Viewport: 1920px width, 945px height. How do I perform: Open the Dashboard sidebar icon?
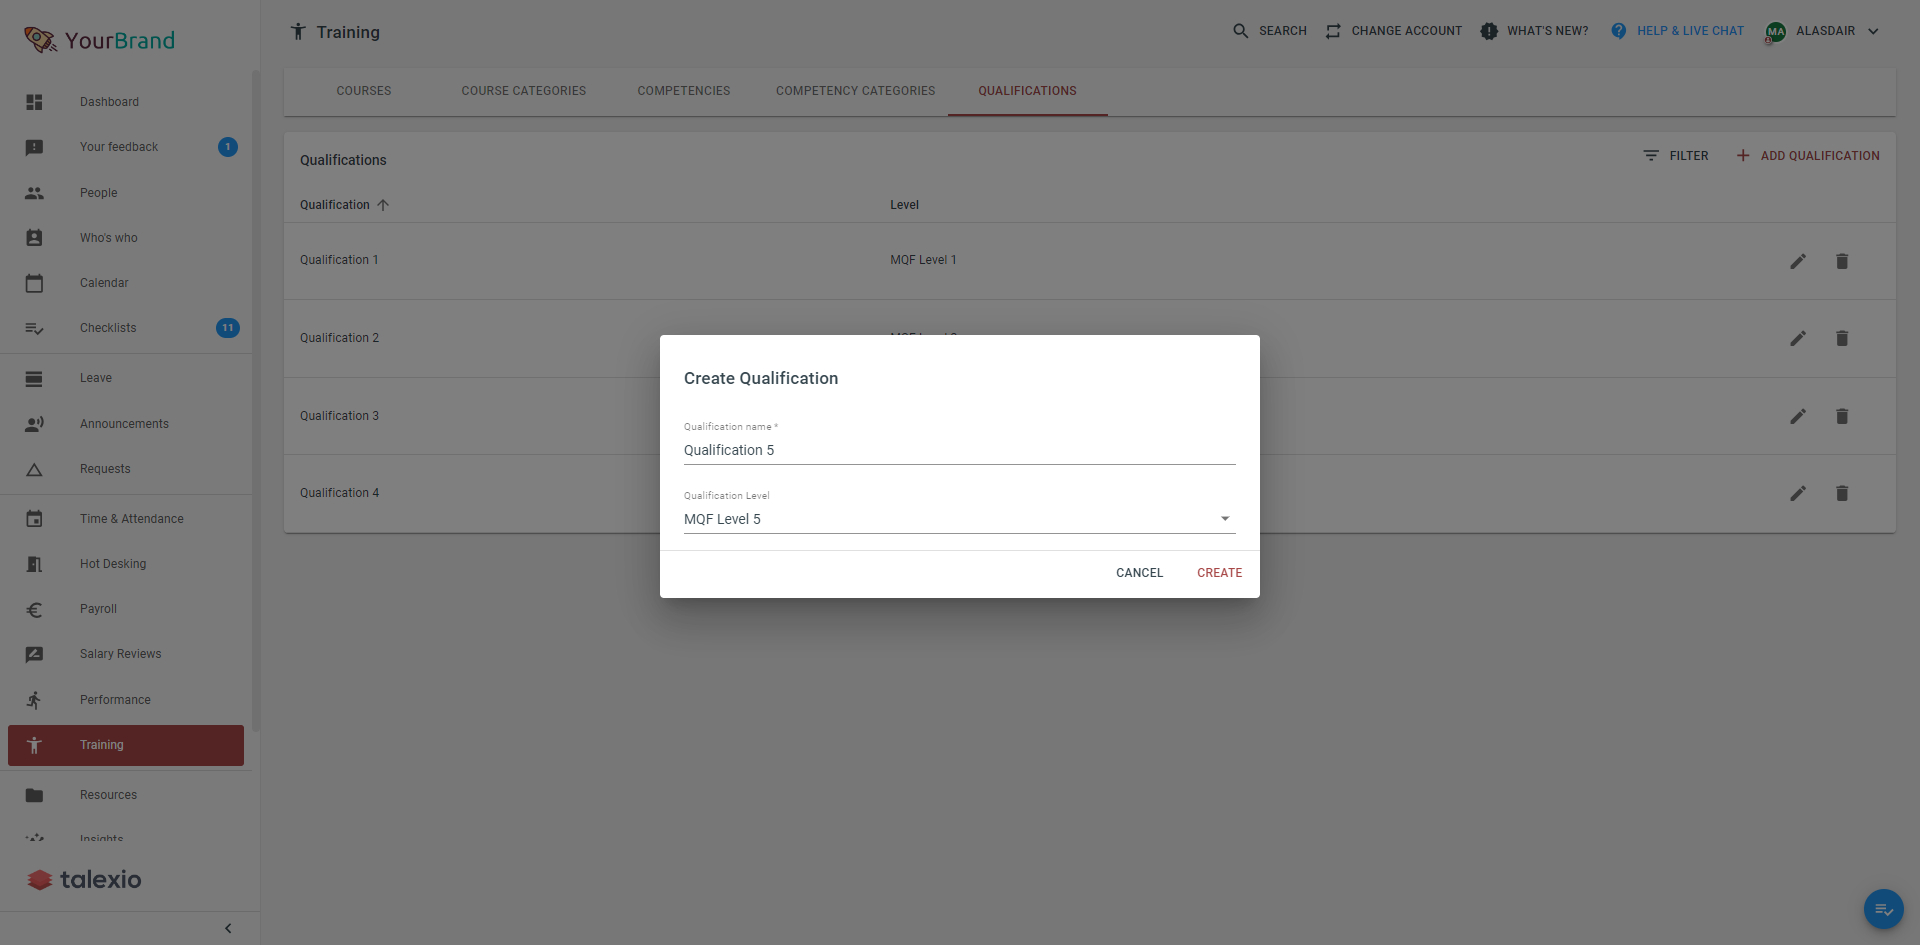click(x=34, y=102)
